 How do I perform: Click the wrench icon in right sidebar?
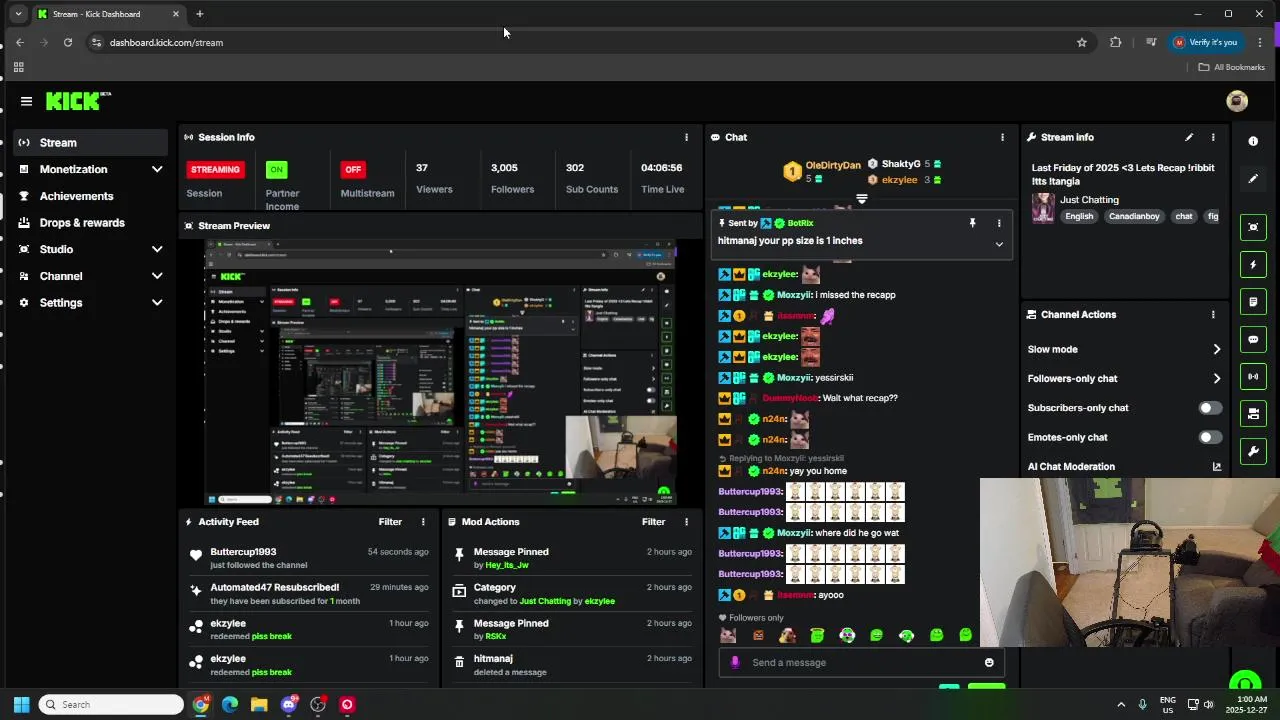[1253, 451]
